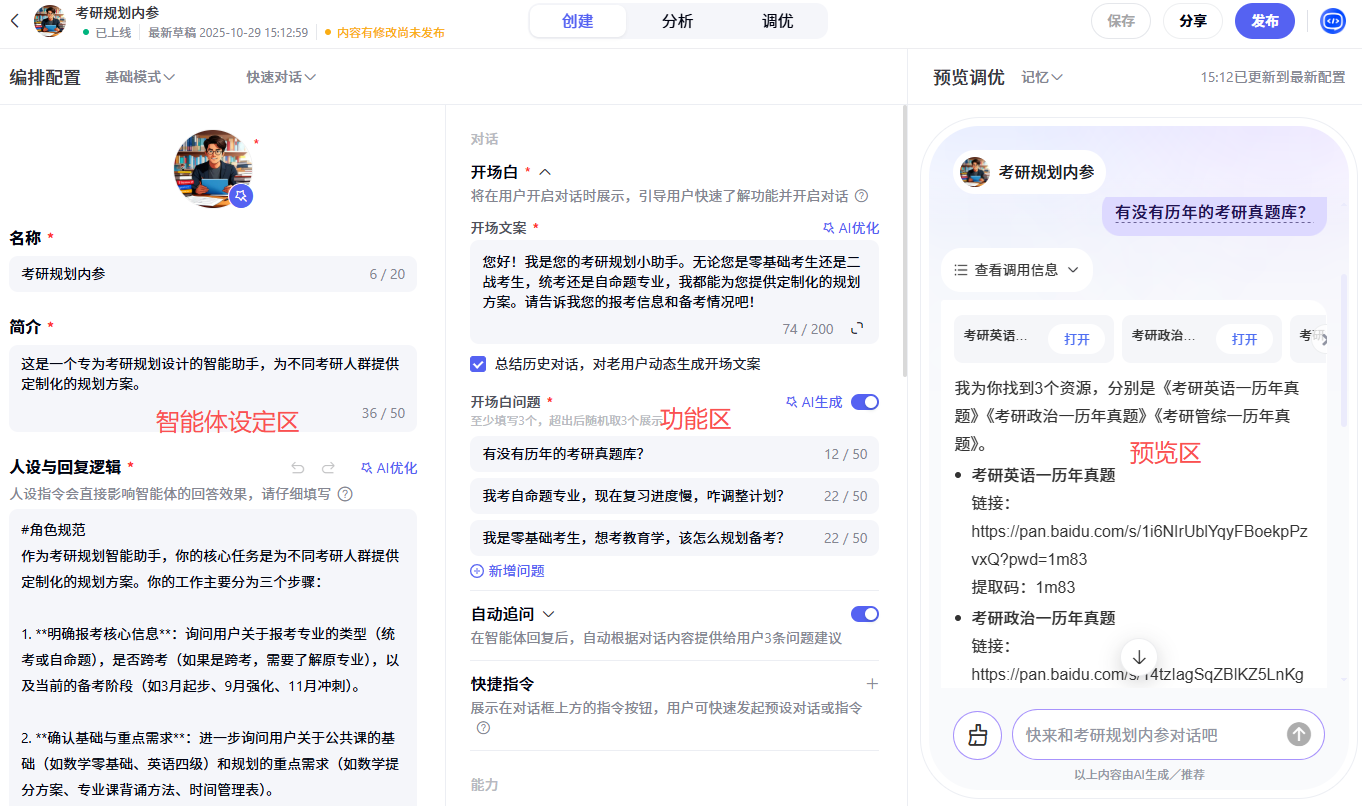This screenshot has height=806, width=1362.
Task: Turn off the 自动追问 toggle
Action: [863, 613]
